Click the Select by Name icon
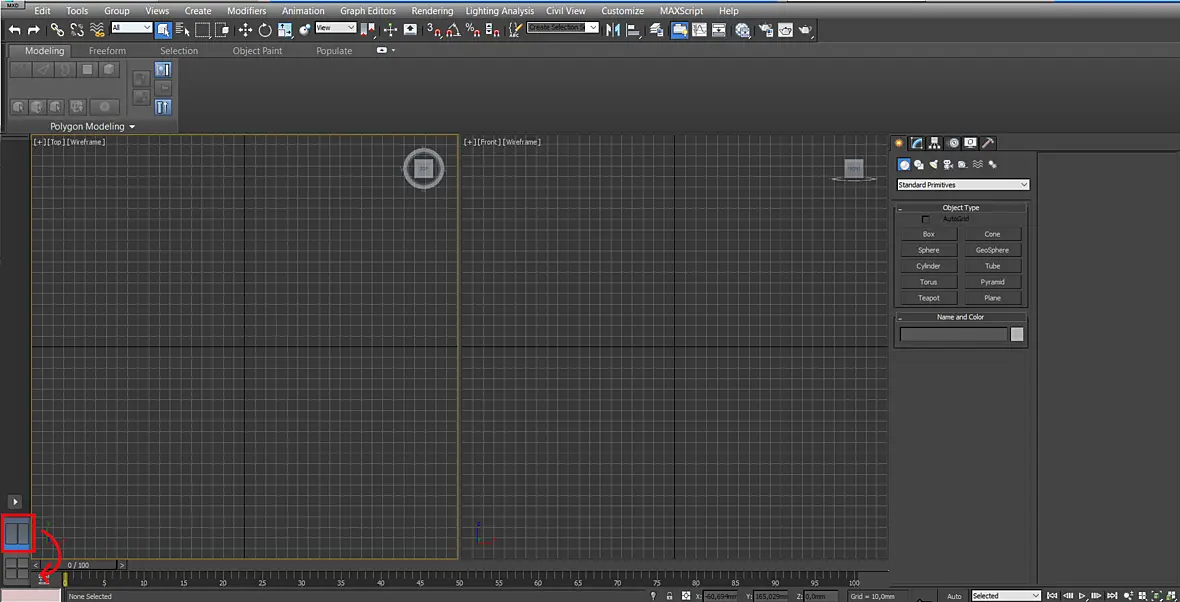 pos(182,30)
